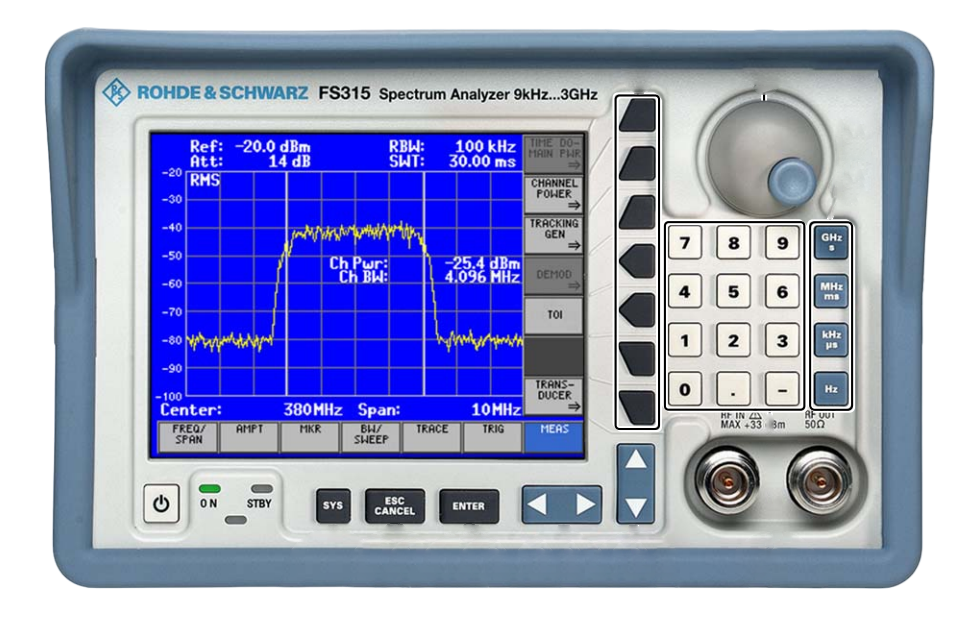Viewport: 958px width, 617px height.
Task: Click the RF IN connector
Action: [x=728, y=483]
